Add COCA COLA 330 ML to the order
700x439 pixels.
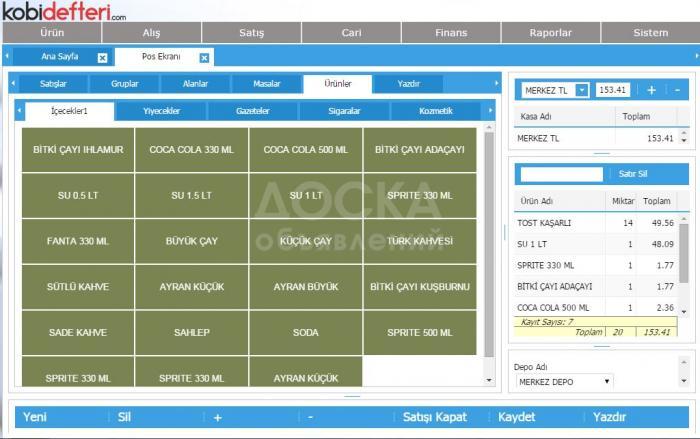tap(191, 150)
